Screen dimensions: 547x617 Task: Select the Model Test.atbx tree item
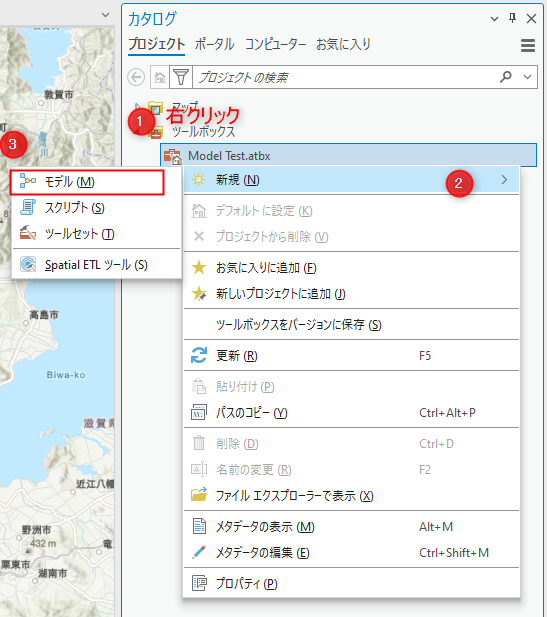coord(348,155)
